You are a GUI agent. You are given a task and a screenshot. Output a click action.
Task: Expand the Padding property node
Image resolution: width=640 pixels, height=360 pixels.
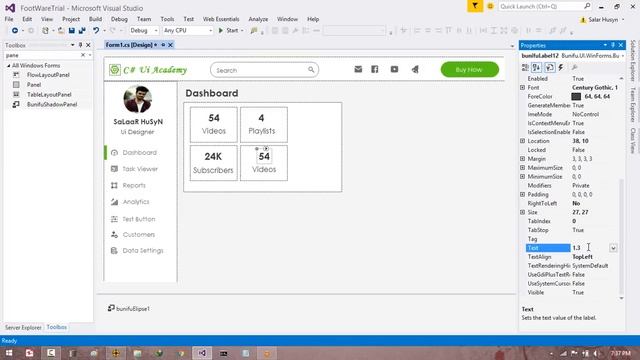click(522, 194)
